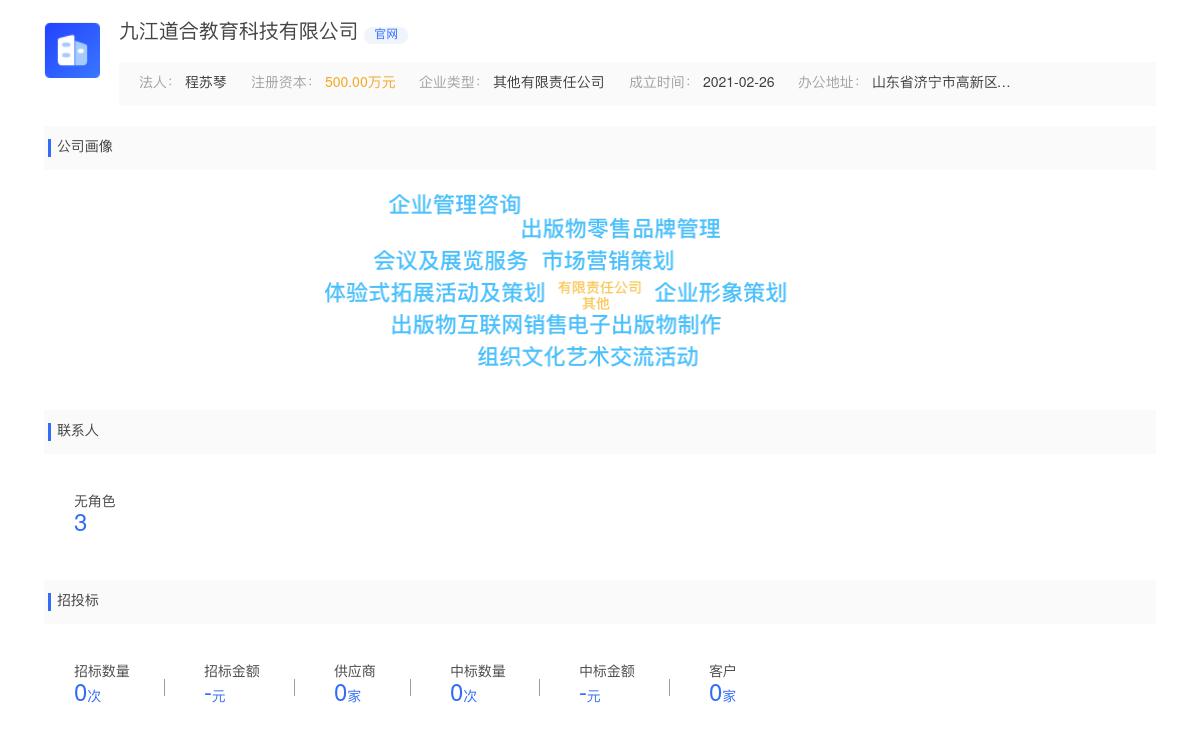Select the 出版物零售品牌管理 tag

(620, 229)
